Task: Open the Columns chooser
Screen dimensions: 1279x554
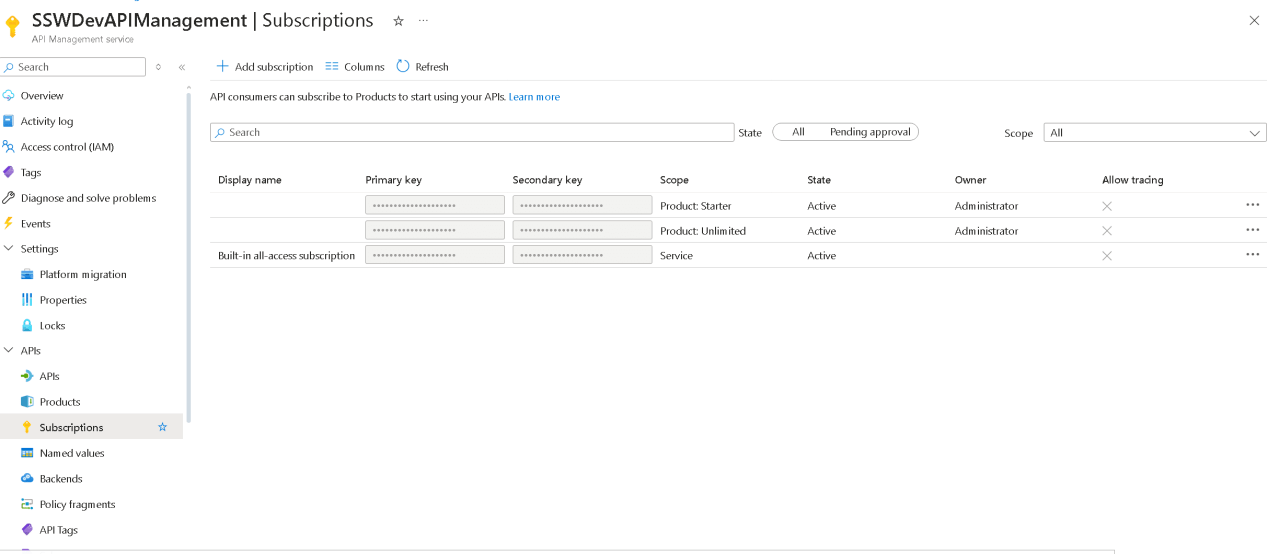Action: click(x=355, y=67)
